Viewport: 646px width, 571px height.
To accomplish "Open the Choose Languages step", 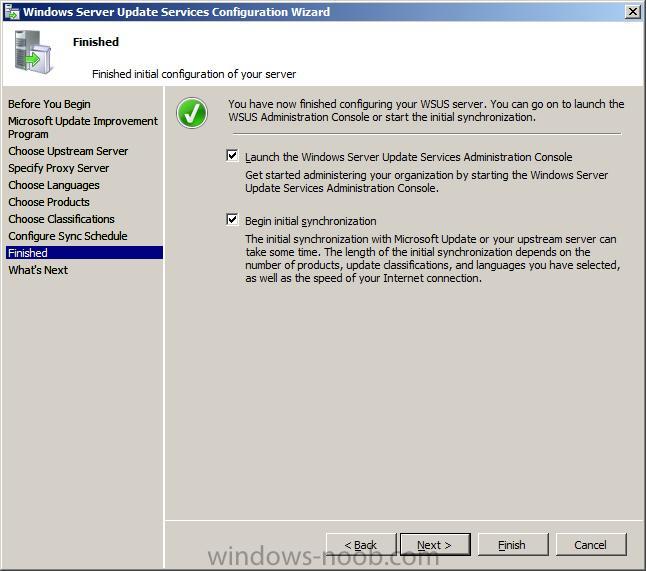I will pyautogui.click(x=54, y=185).
